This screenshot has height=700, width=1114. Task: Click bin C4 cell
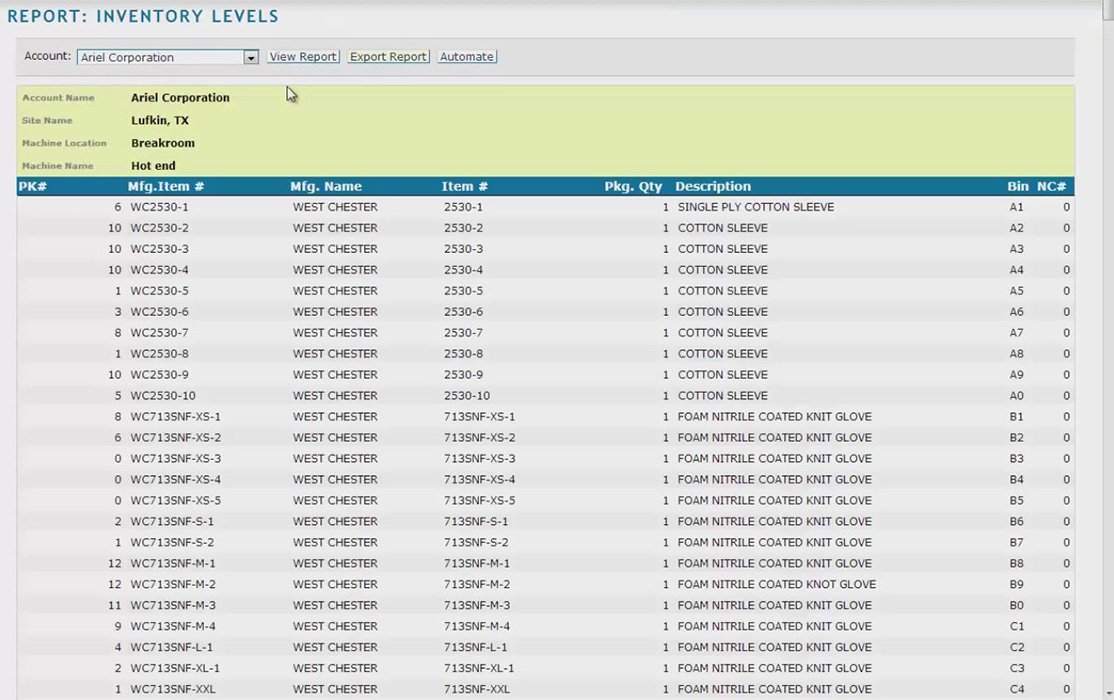(1017, 689)
